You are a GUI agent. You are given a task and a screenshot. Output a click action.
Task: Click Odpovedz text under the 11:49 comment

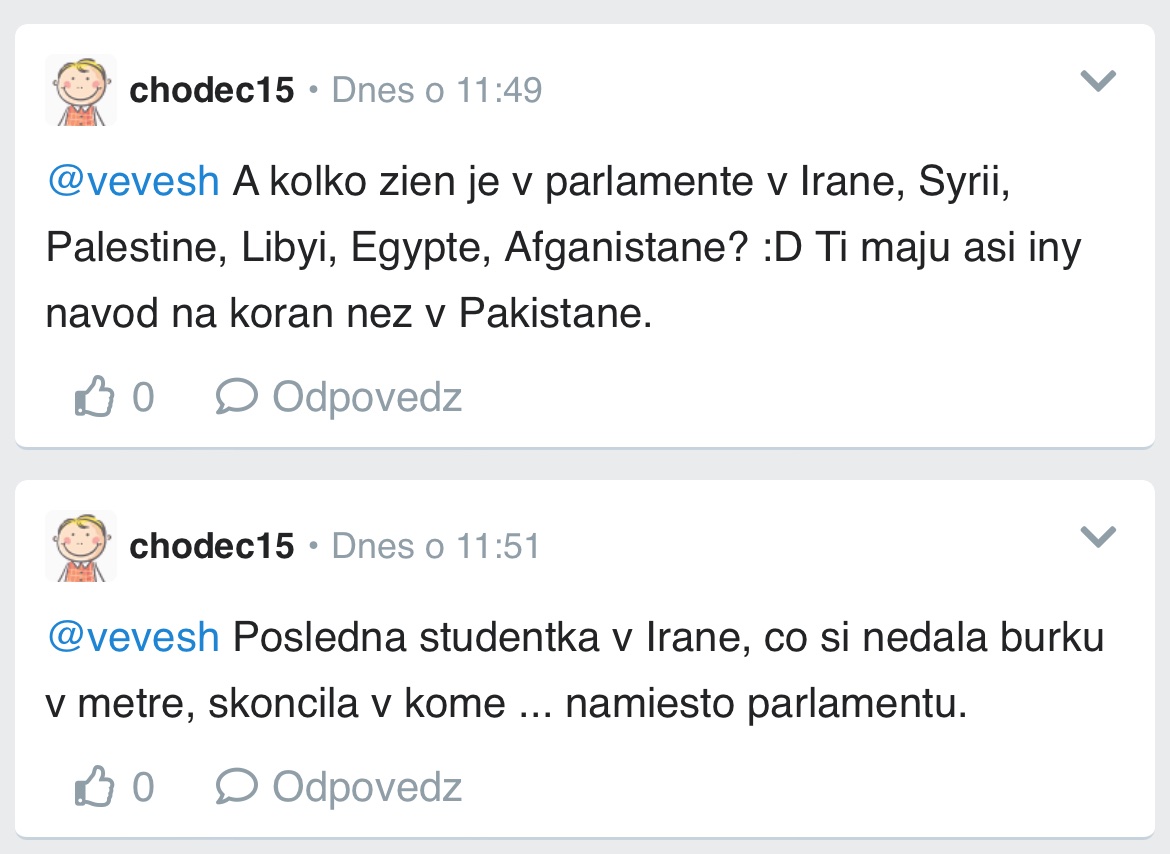[x=367, y=398]
